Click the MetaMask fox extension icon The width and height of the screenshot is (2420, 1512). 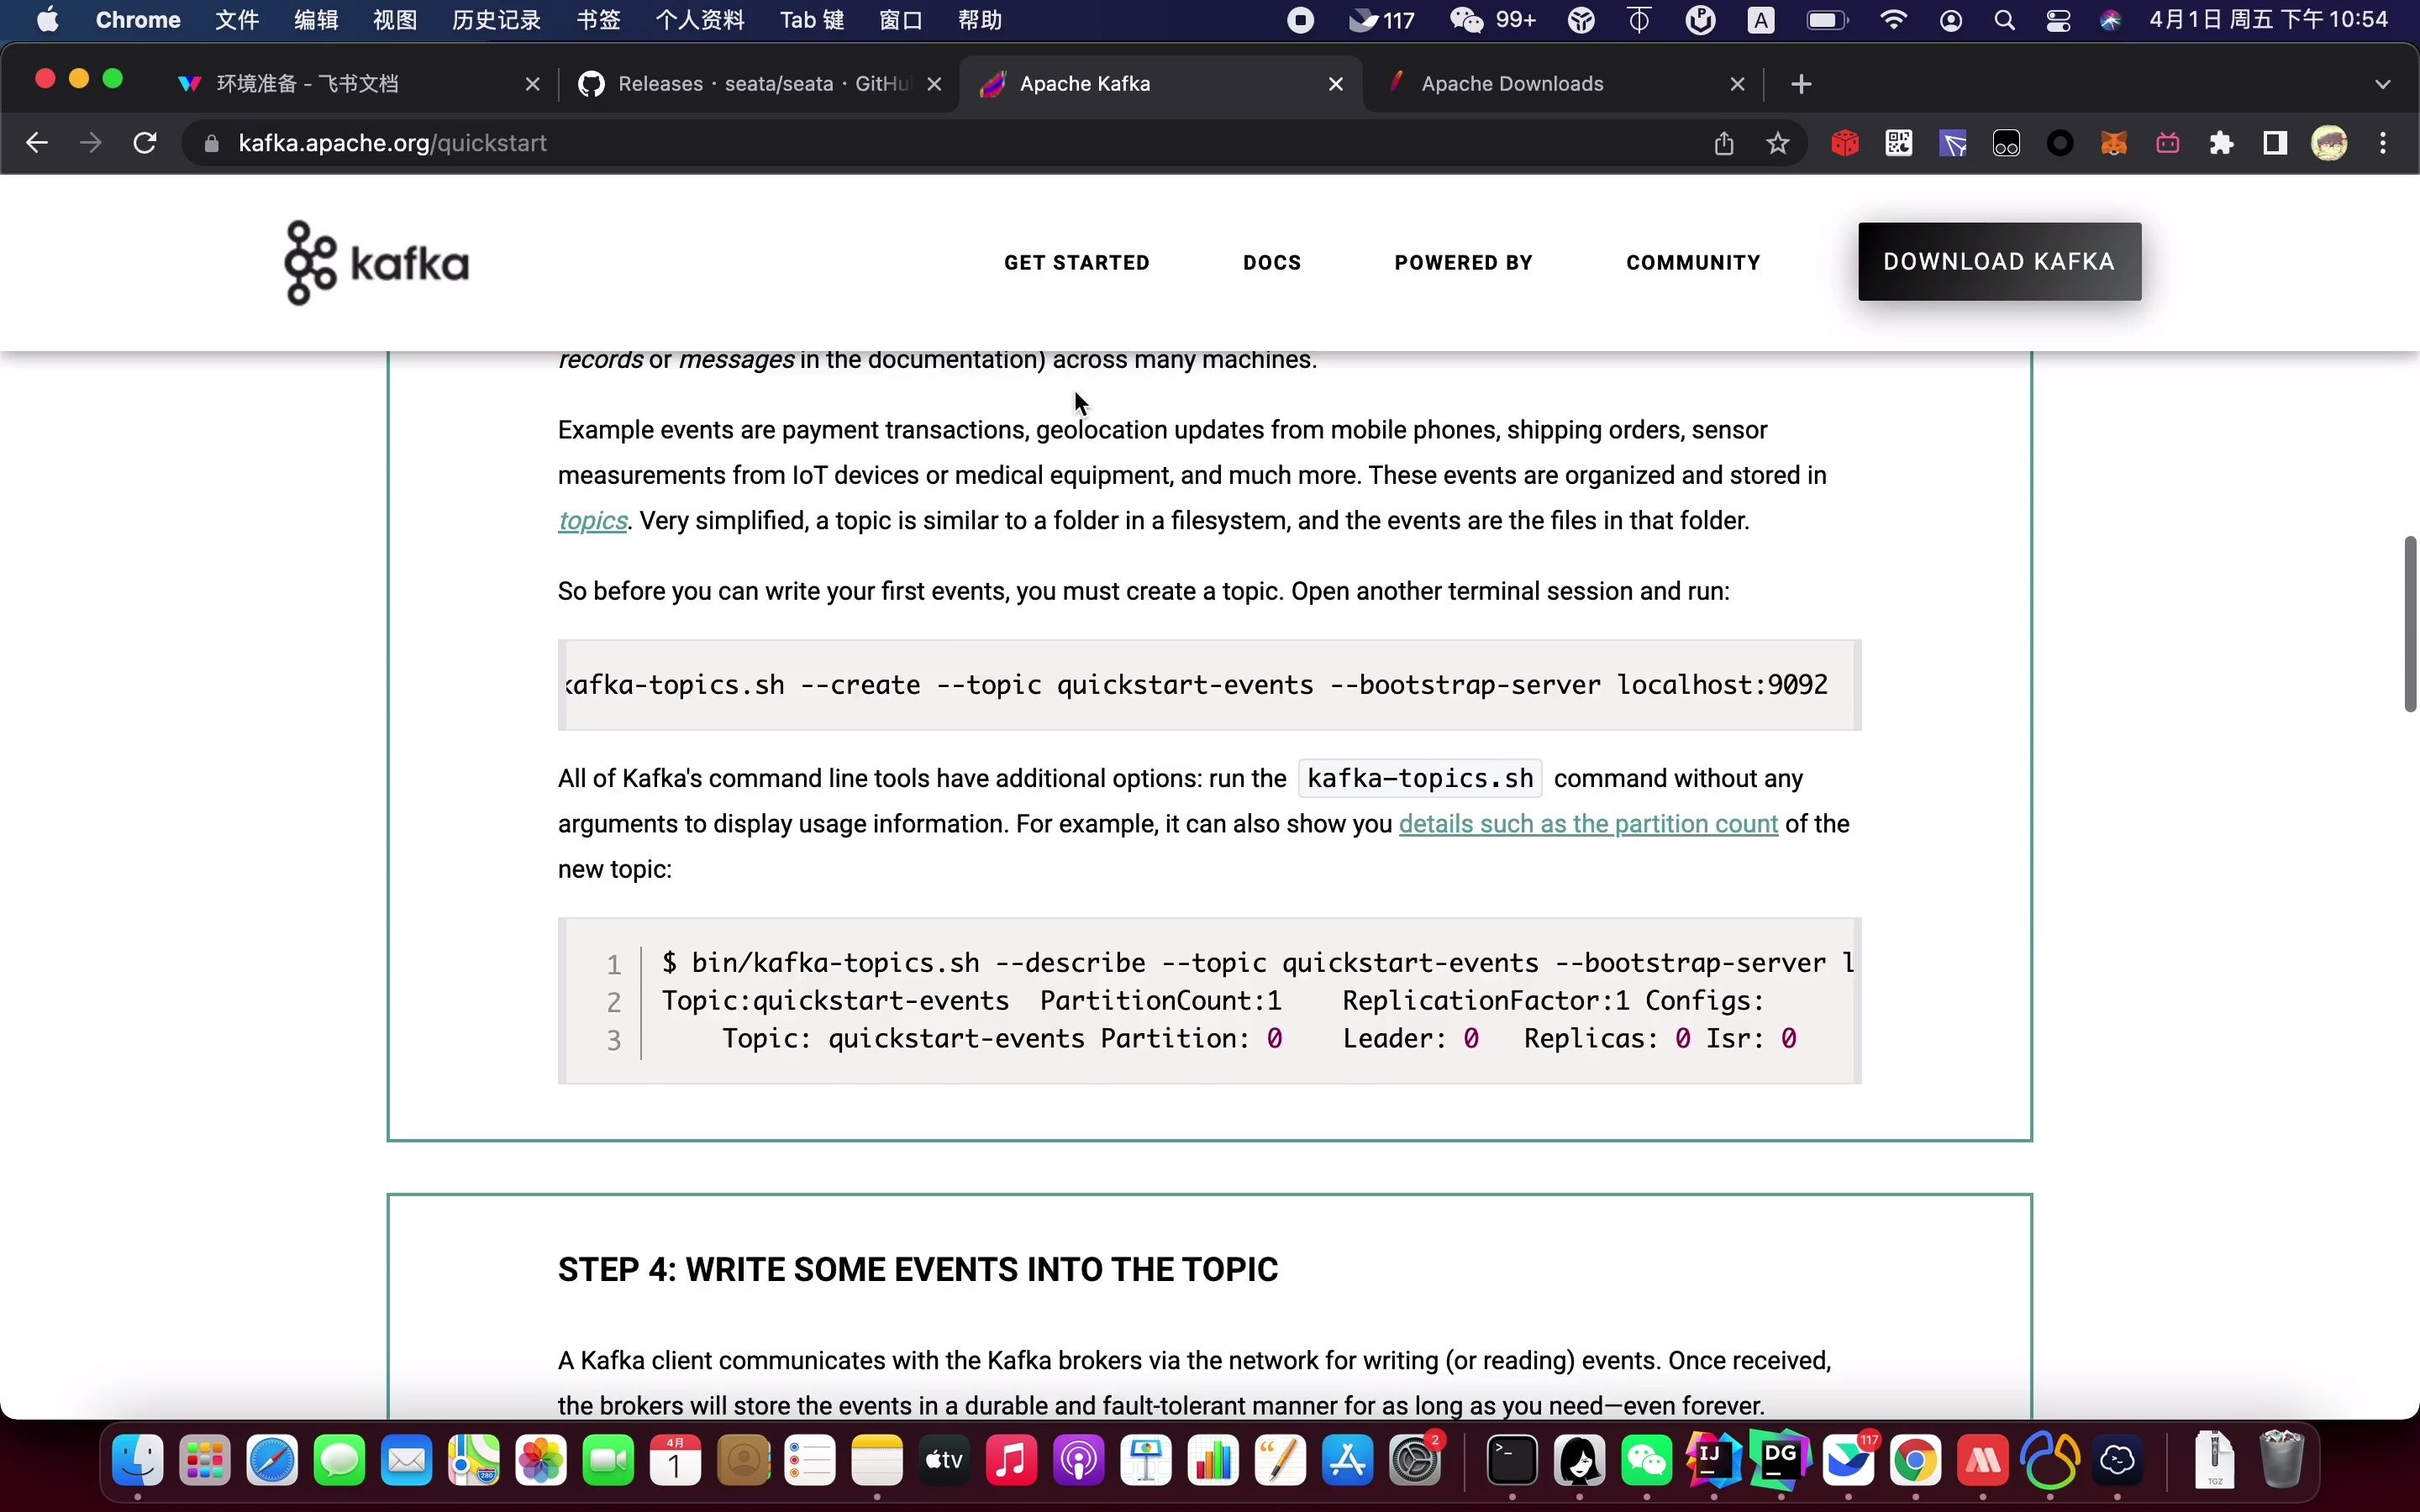[x=2113, y=144]
